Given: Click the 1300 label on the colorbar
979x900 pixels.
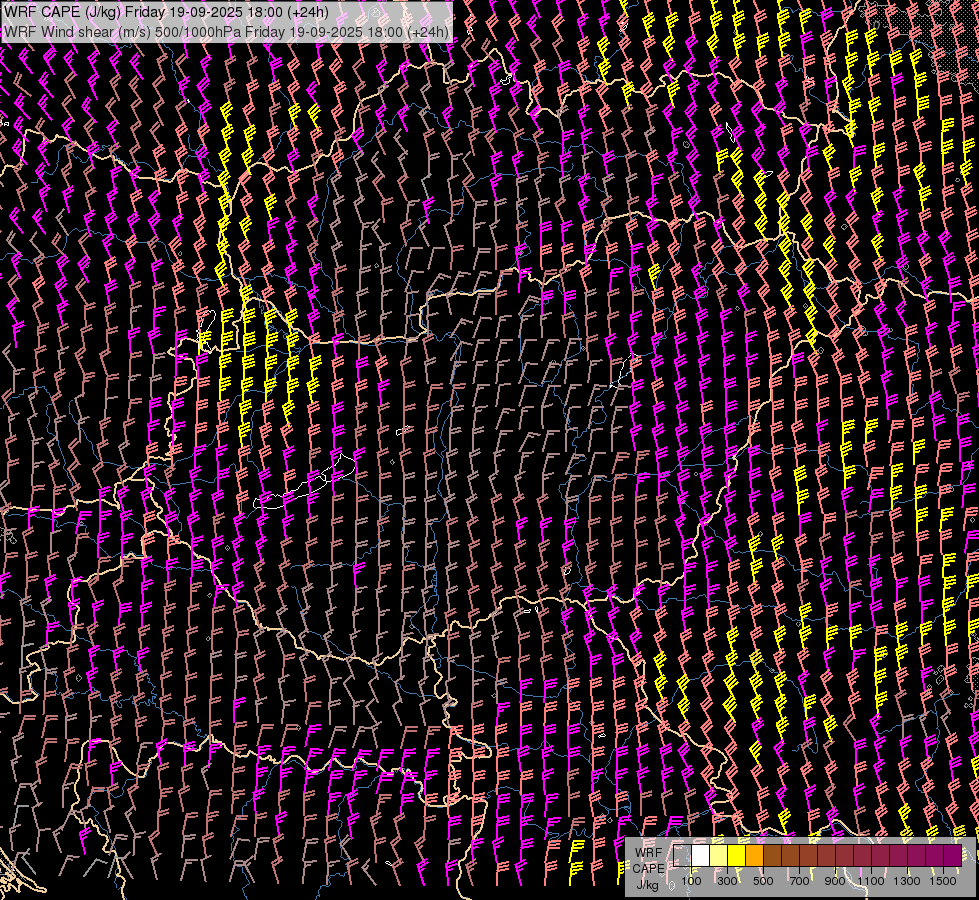Looking at the screenshot, I should pyautogui.click(x=906, y=881).
